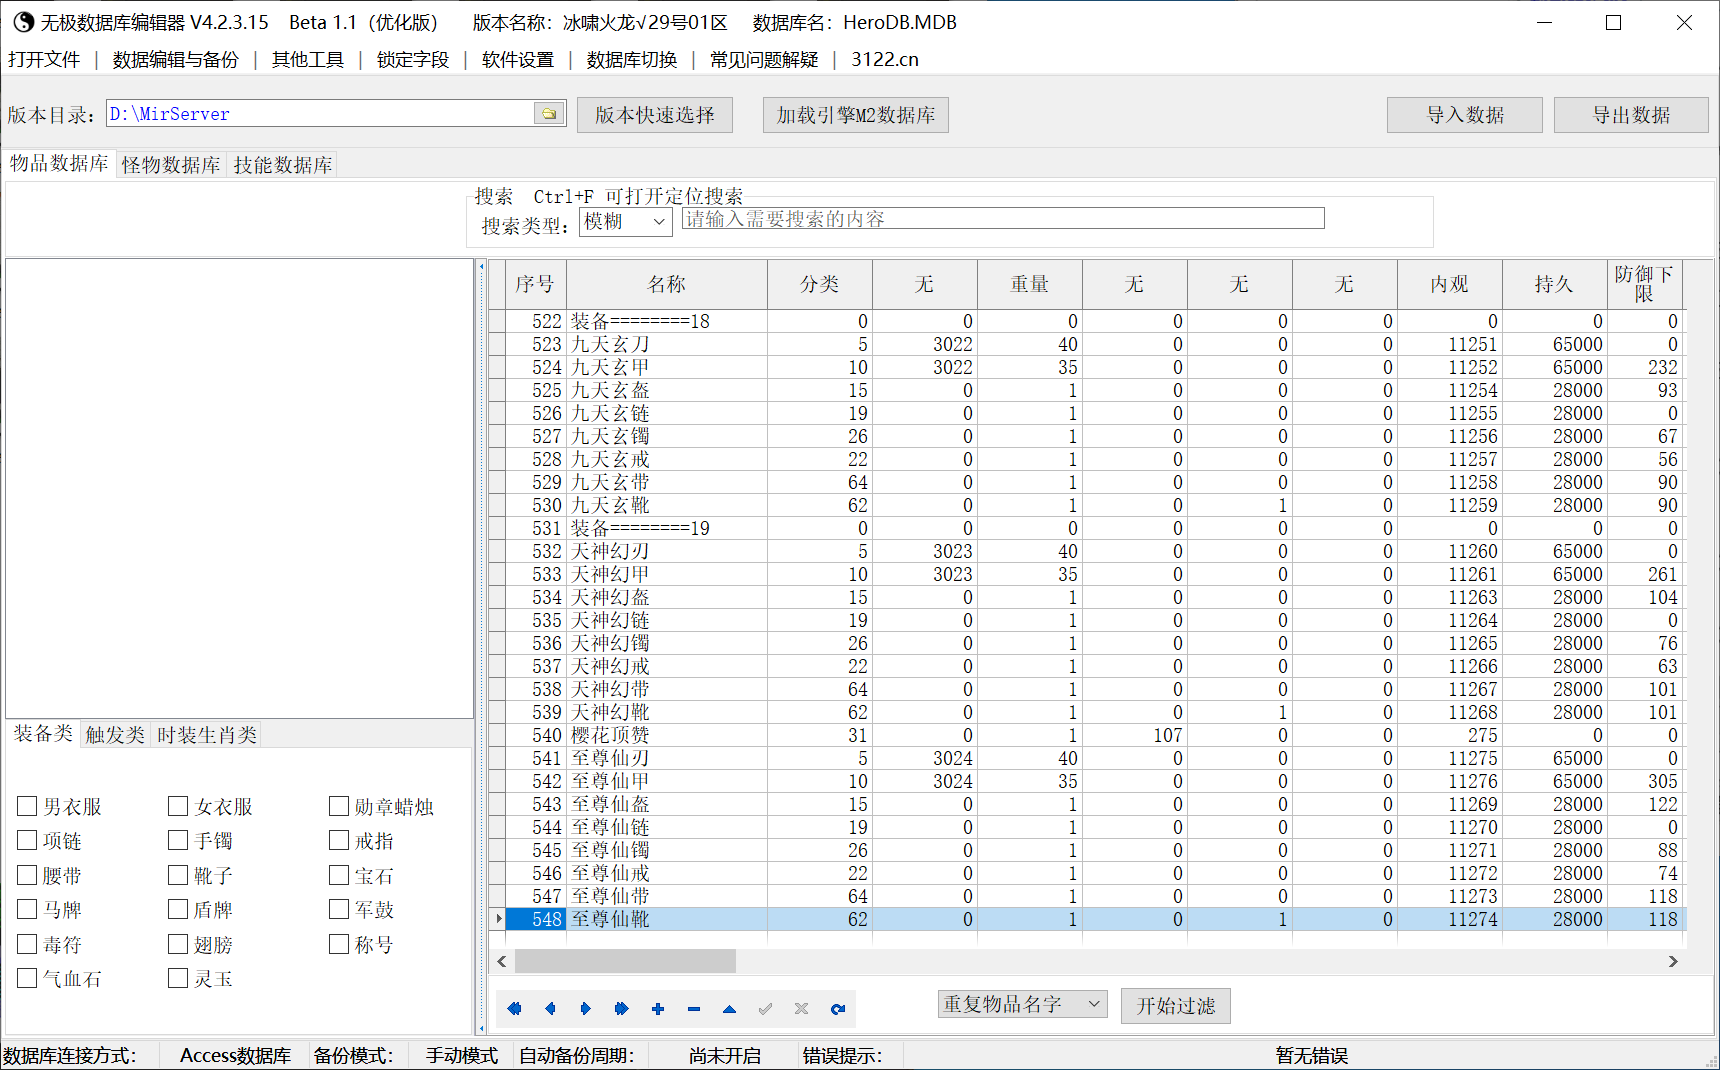This screenshot has width=1720, height=1070.
Task: Jump to last record icon
Action: [622, 1009]
